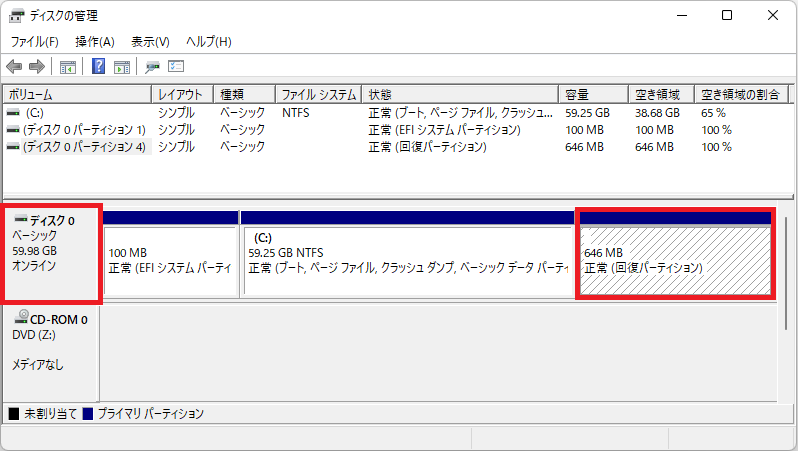Sort by the 空き領域 column header
The height and width of the screenshot is (451, 798).
[662, 94]
